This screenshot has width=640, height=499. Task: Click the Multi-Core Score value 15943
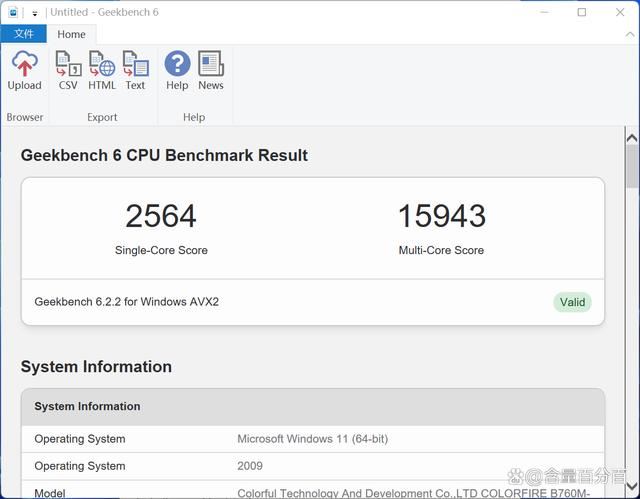pos(441,216)
